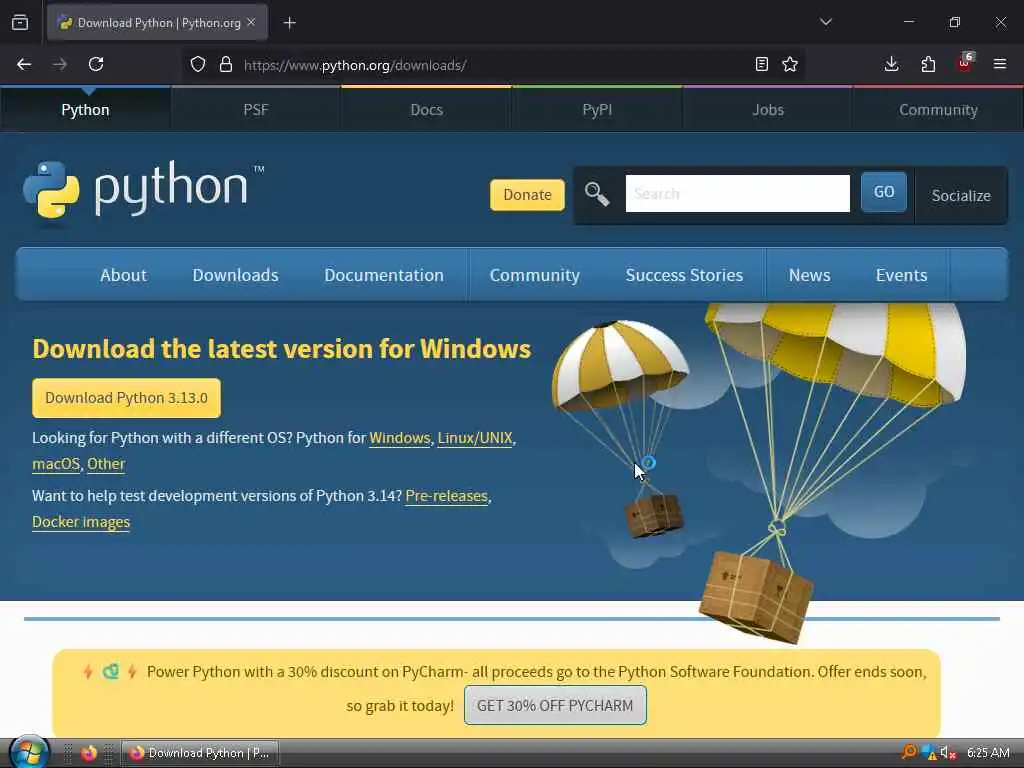Viewport: 1024px width, 768px height.
Task: Open the Documentation navigation menu
Action: click(x=384, y=275)
